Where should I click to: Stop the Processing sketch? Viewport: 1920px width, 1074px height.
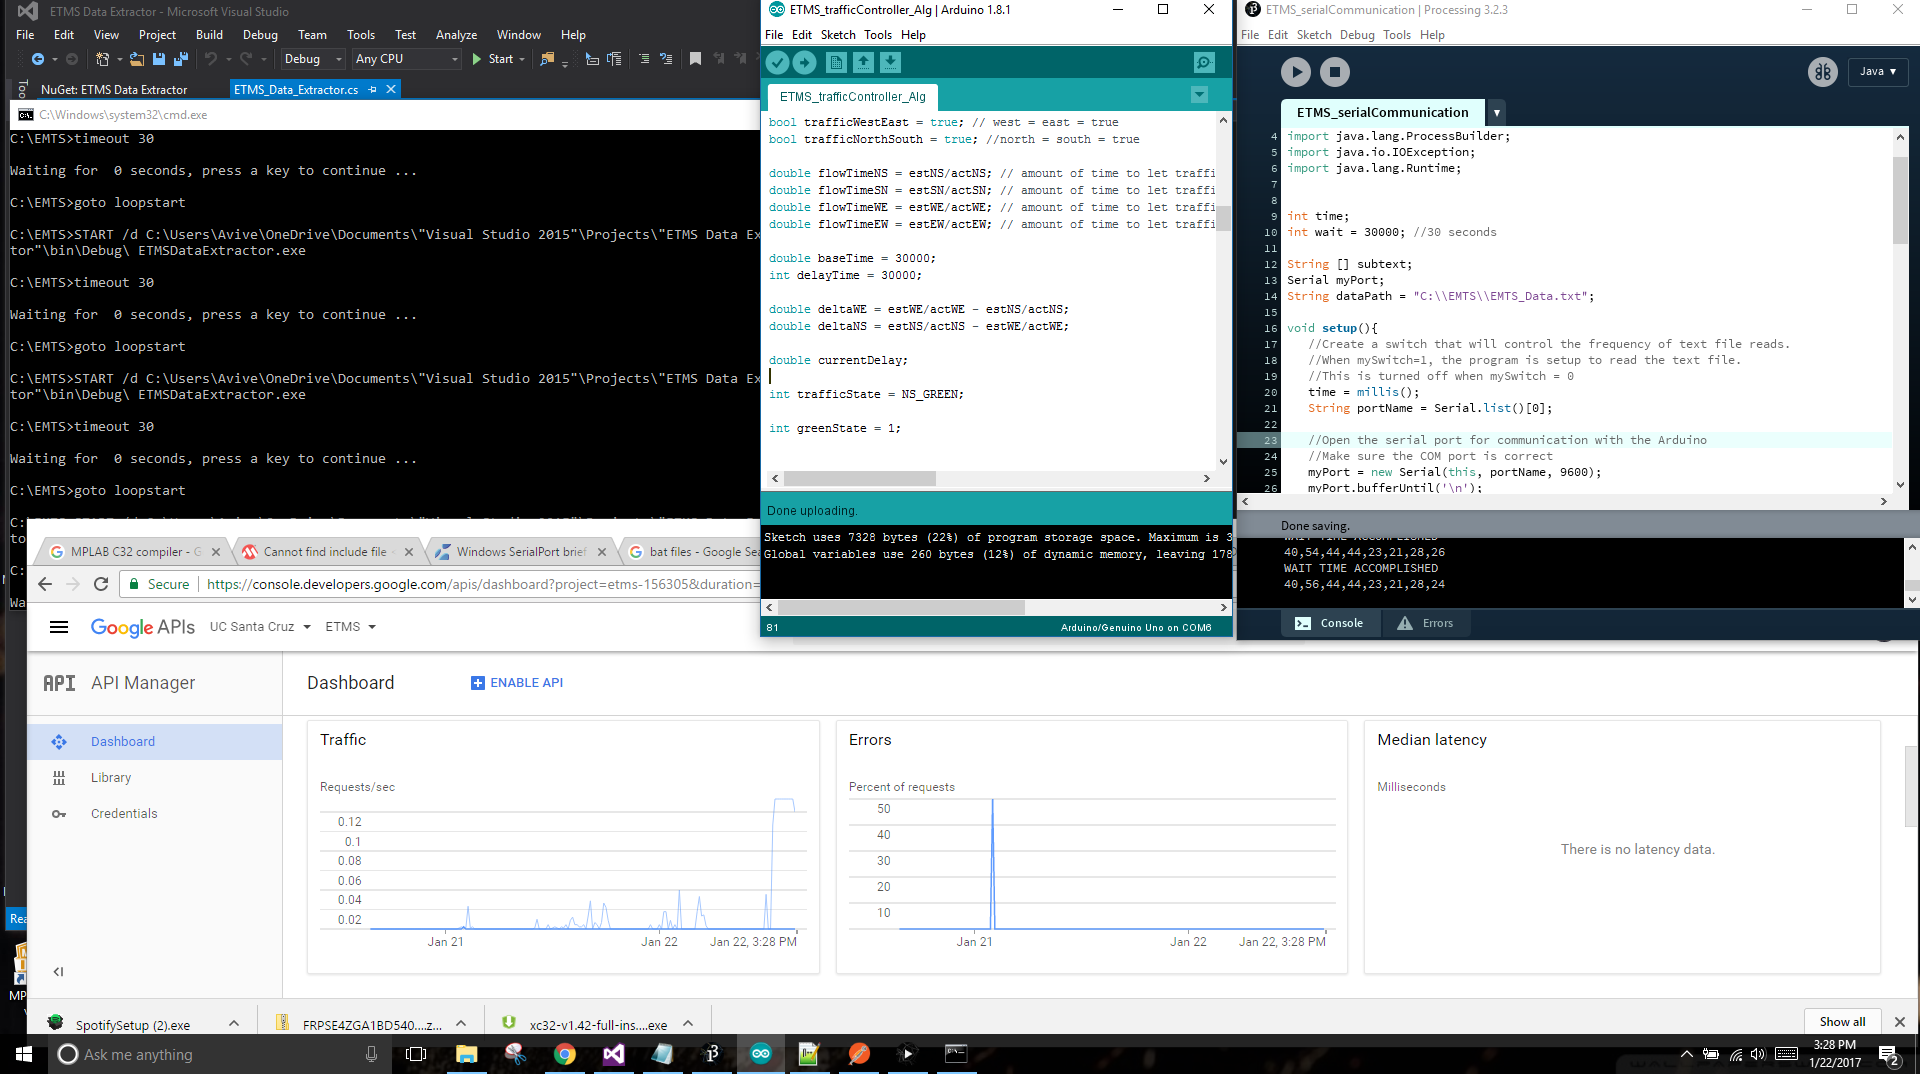coord(1335,72)
